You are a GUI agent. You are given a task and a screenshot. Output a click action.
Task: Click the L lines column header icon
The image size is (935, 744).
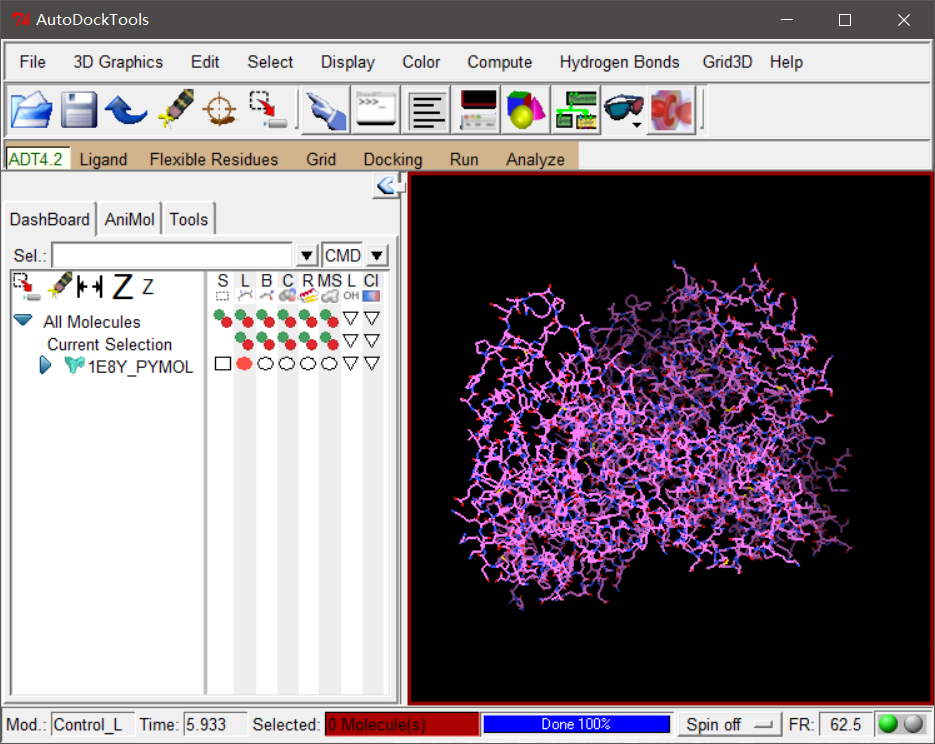point(244,287)
